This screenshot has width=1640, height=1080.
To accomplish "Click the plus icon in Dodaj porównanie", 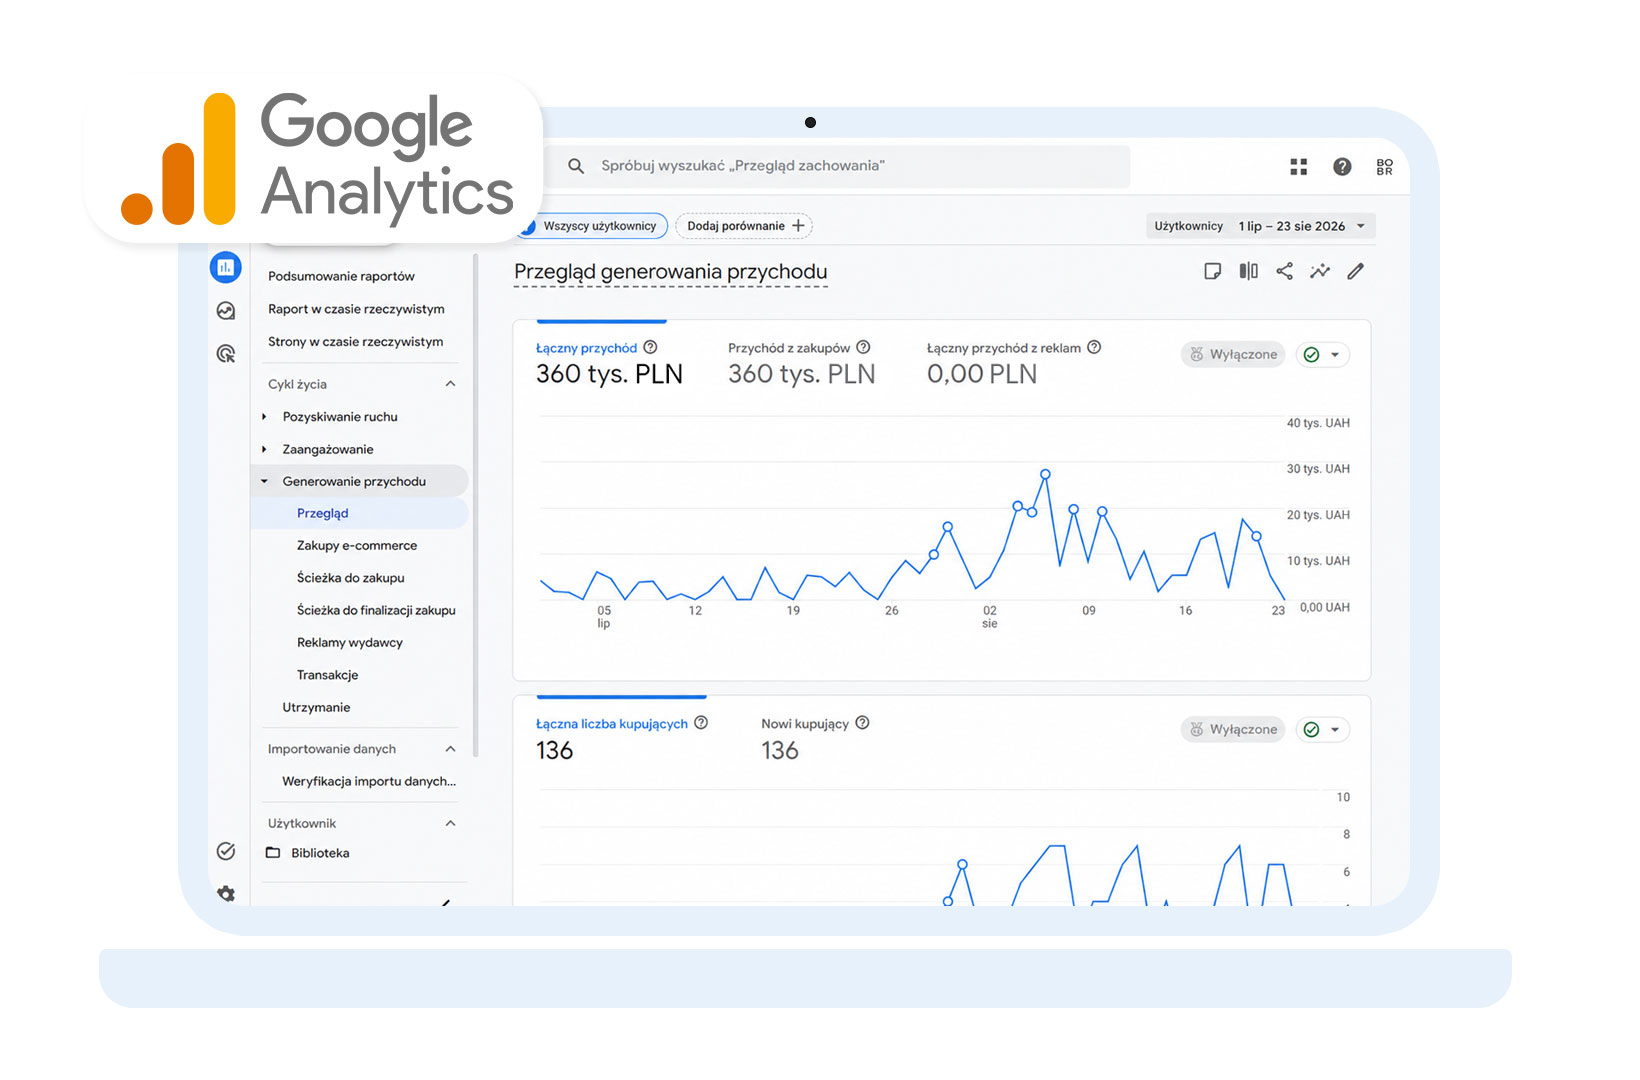I will [798, 226].
